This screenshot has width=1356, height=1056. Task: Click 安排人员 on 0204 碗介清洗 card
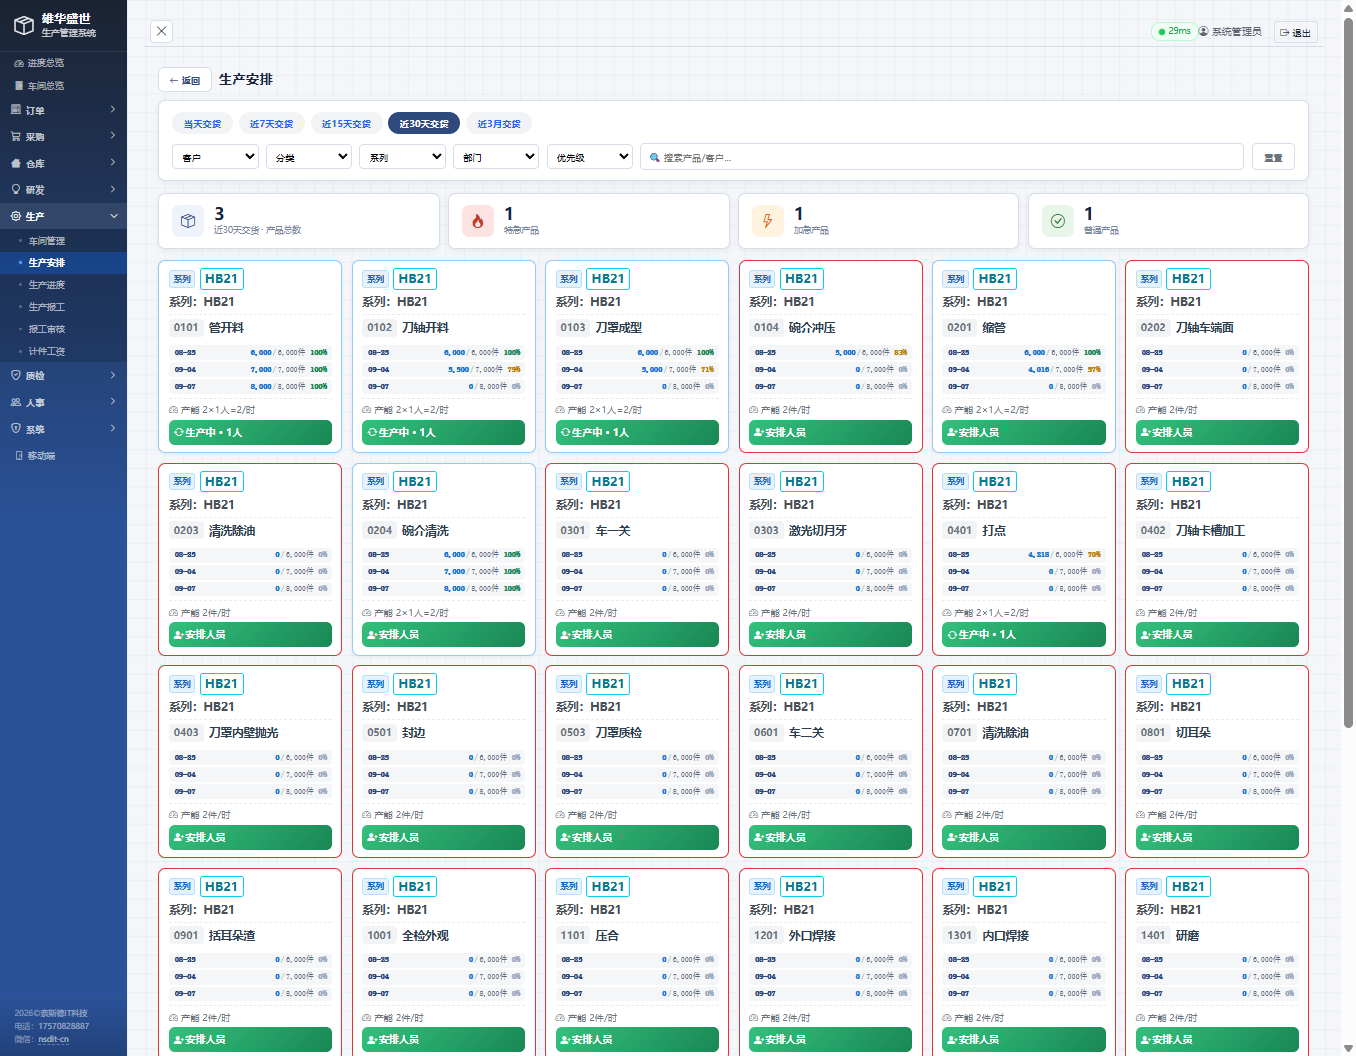443,634
